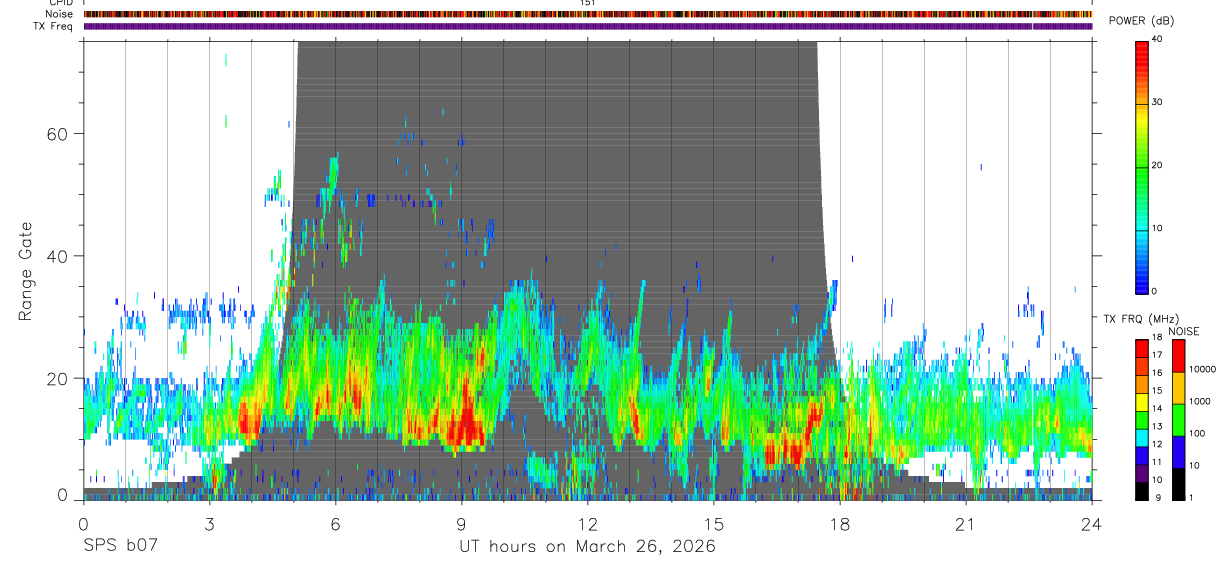Select the yellow 1000 NOISE legend block
The width and height of the screenshot is (1228, 567).
point(1180,387)
